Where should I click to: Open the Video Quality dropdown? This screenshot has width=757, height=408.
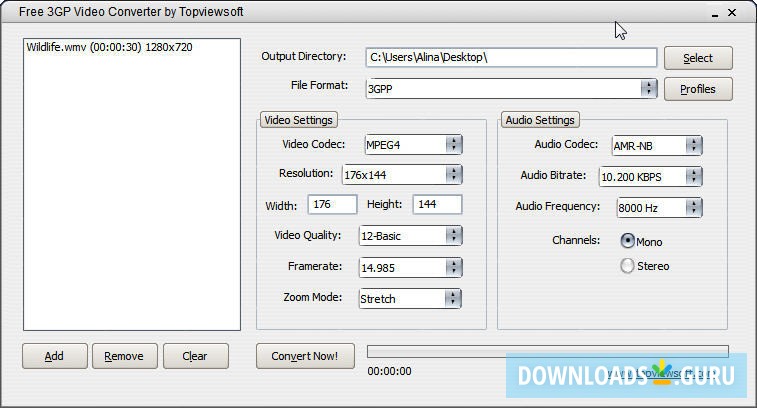tap(410, 236)
